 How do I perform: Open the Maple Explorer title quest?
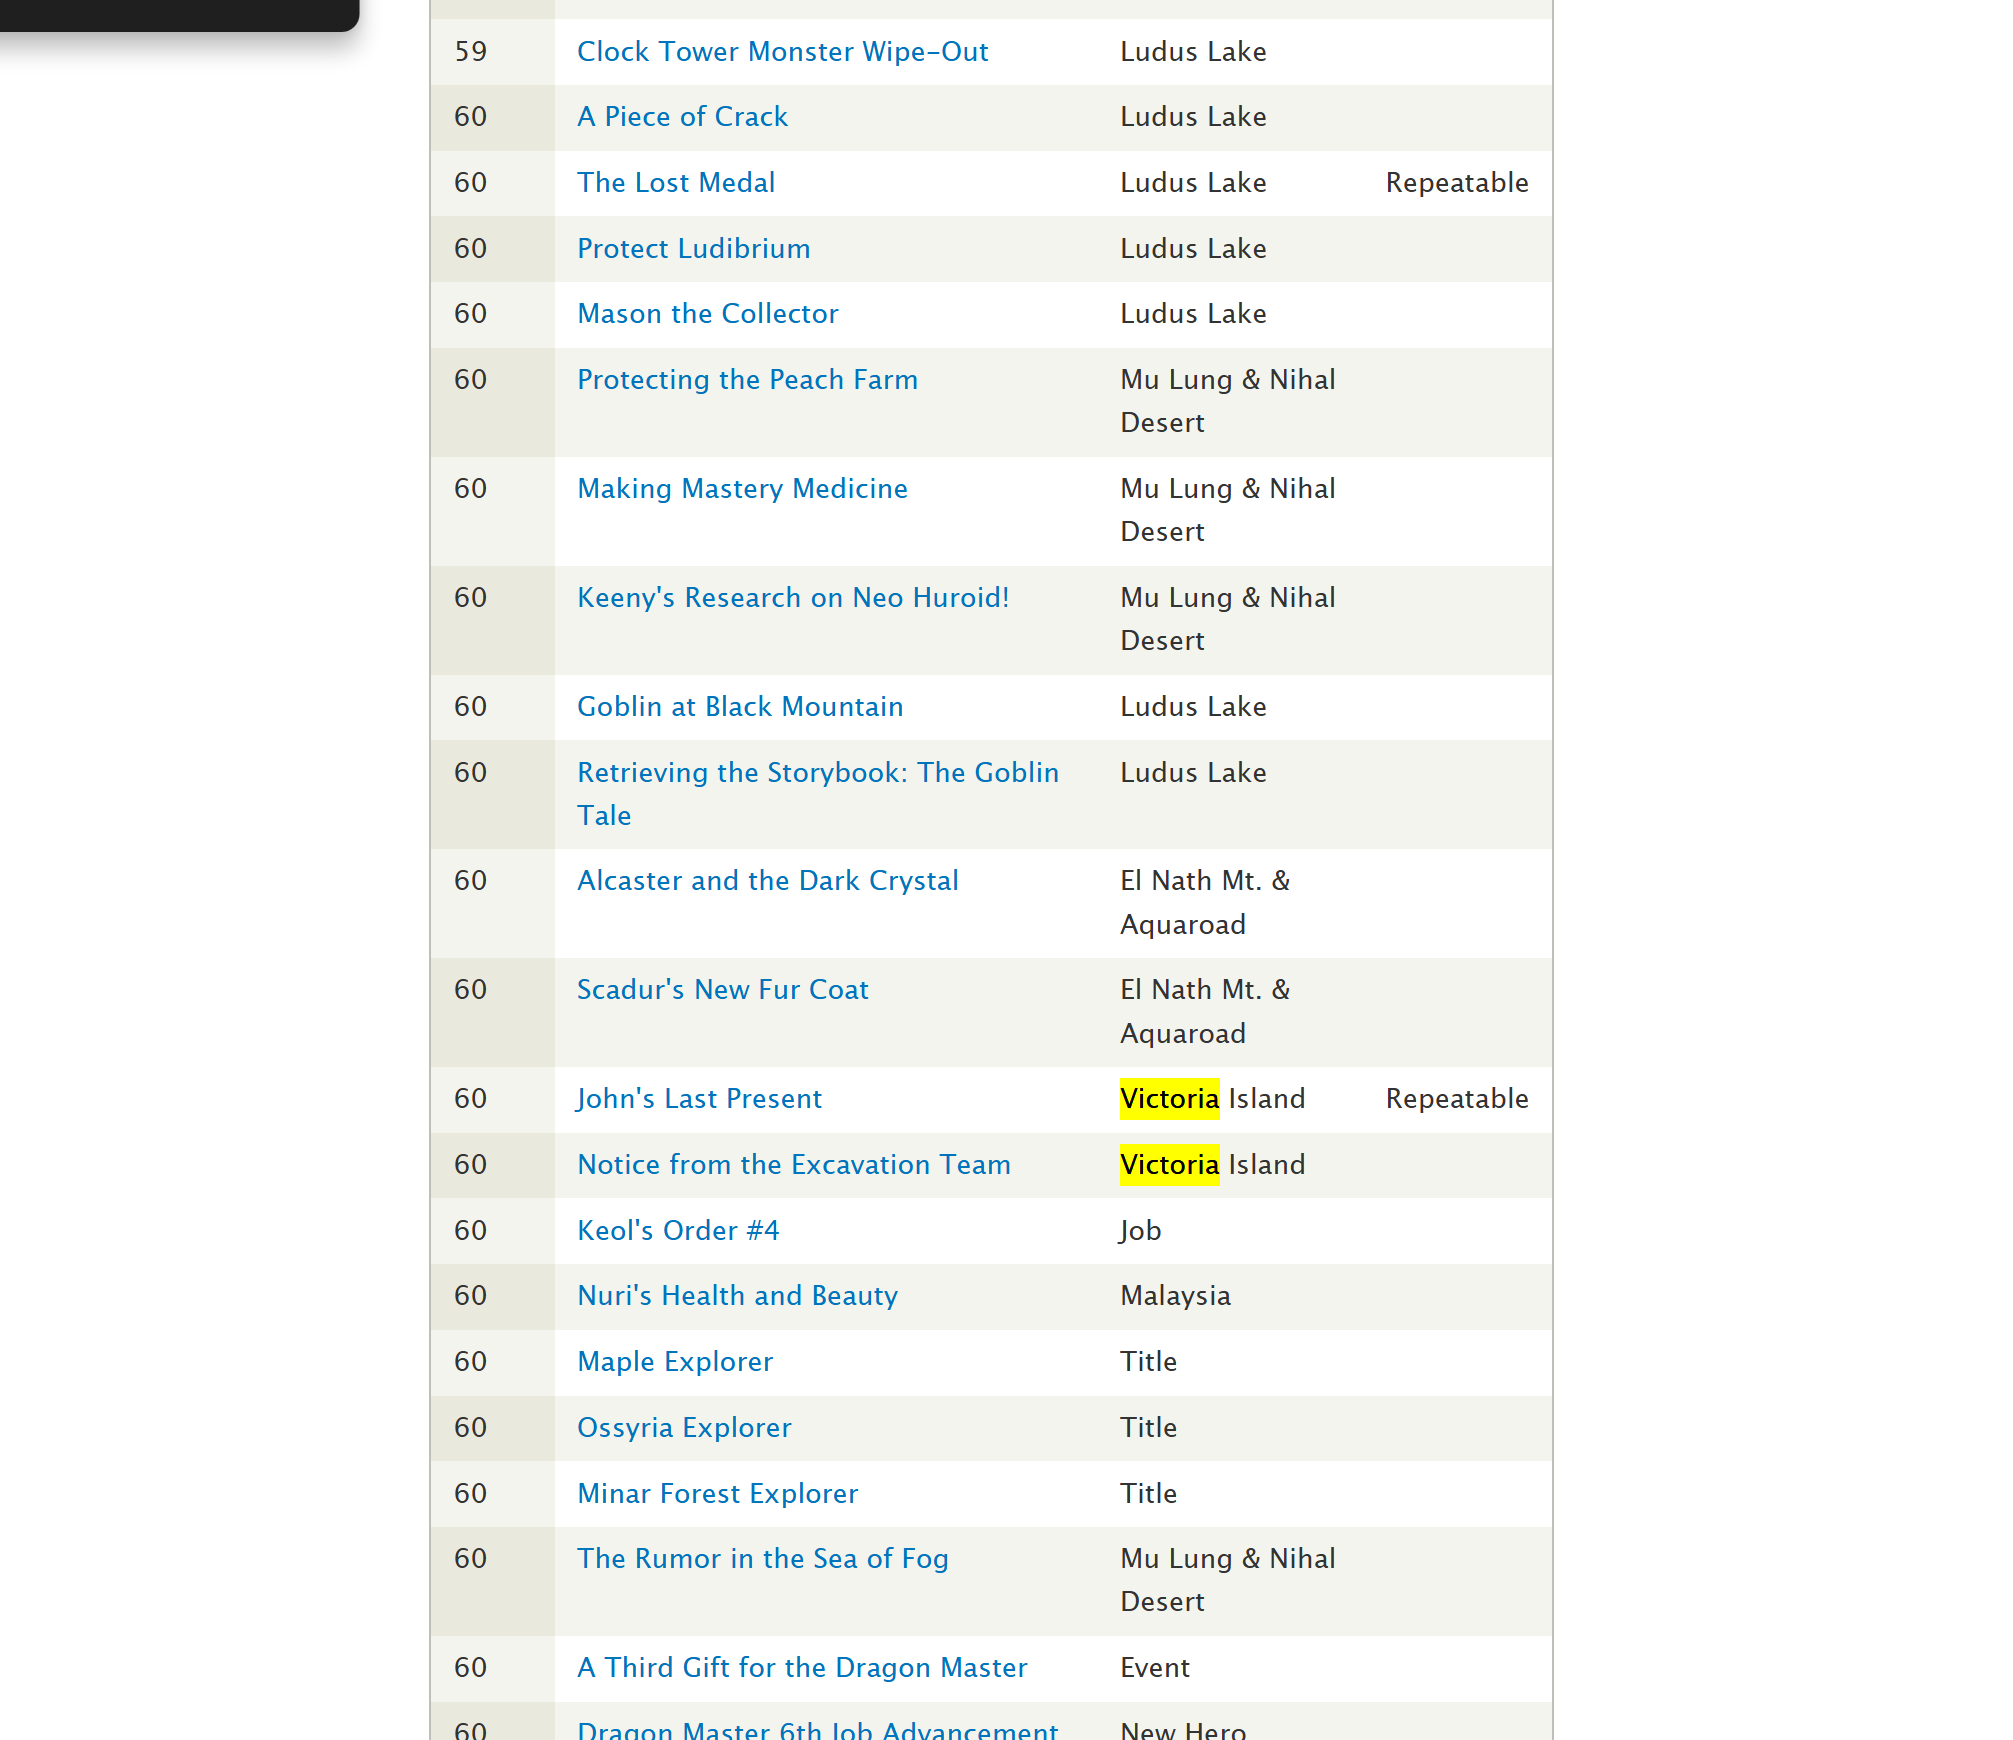pos(675,1362)
